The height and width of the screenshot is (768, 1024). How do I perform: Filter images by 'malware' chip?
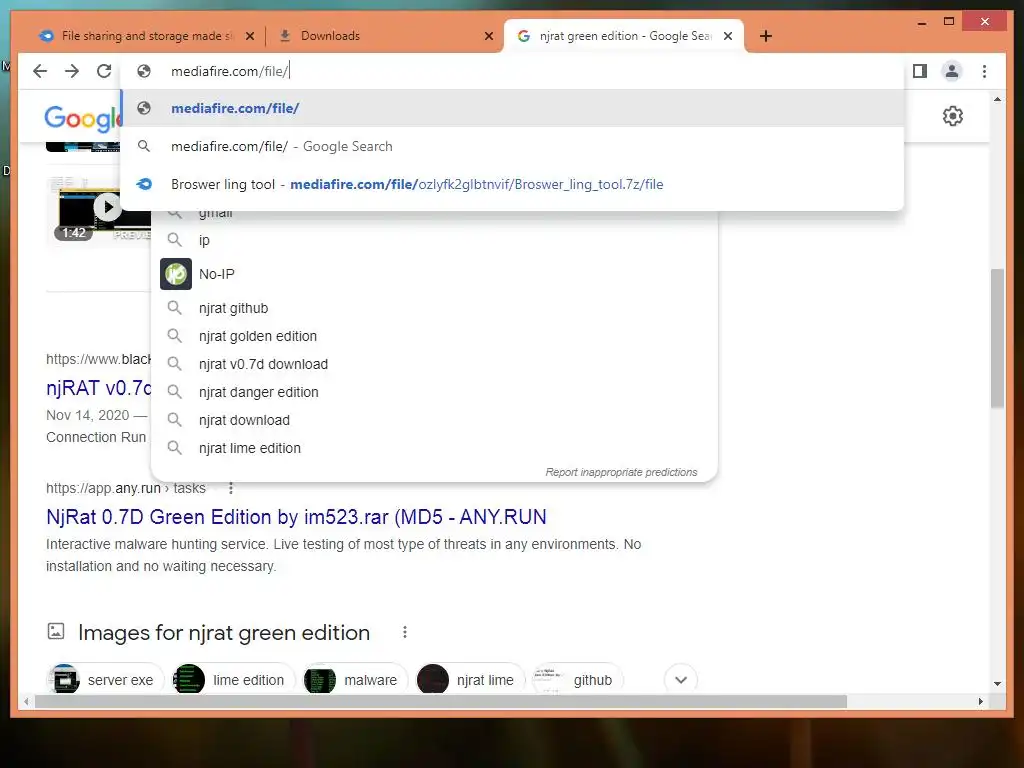click(355, 680)
